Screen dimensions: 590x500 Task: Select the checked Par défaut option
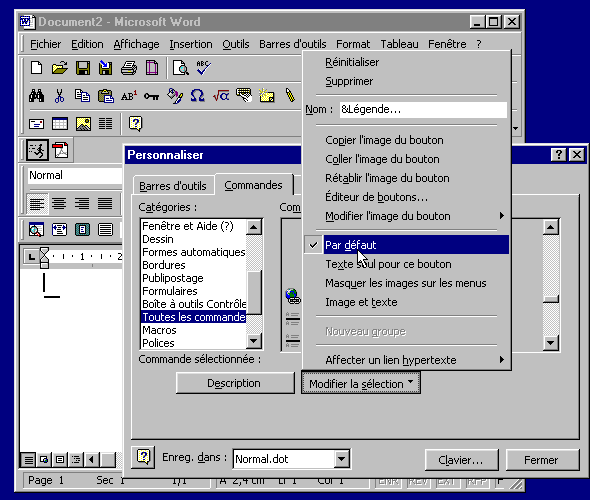point(407,245)
